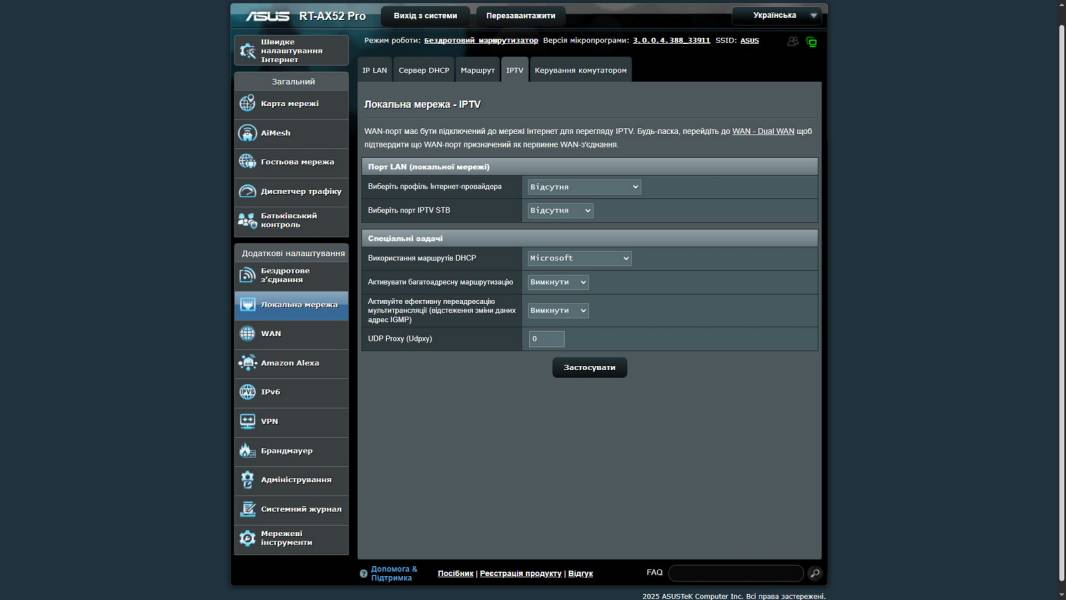Screen dimensions: 1066x600
Task: Open the Quick Internet Setup icon
Action: [x=248, y=50]
